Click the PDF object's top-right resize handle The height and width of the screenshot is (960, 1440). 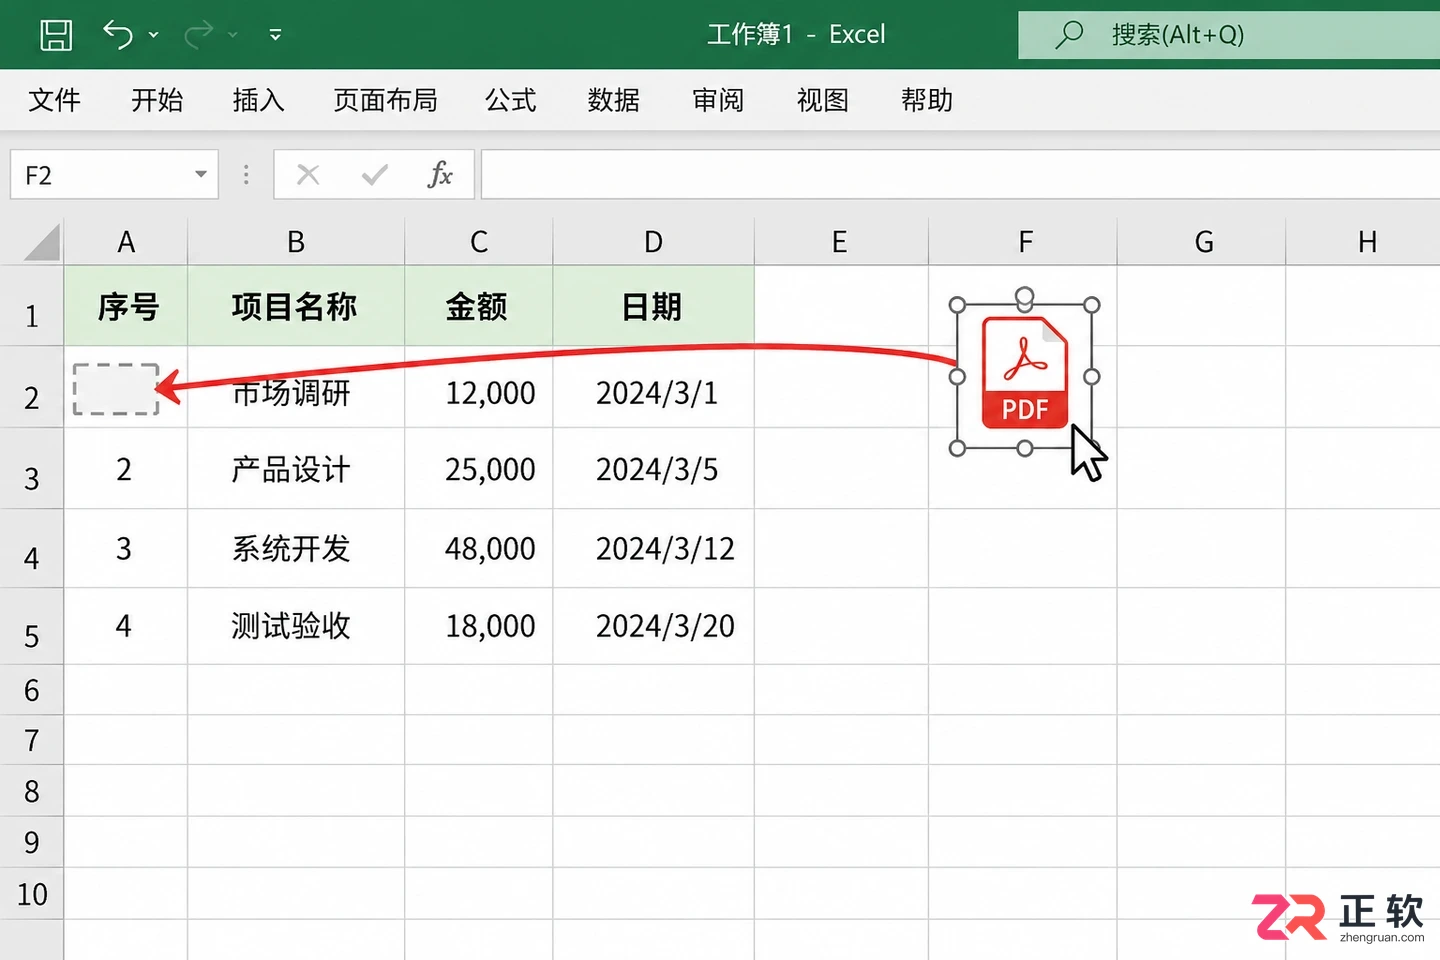point(1092,305)
